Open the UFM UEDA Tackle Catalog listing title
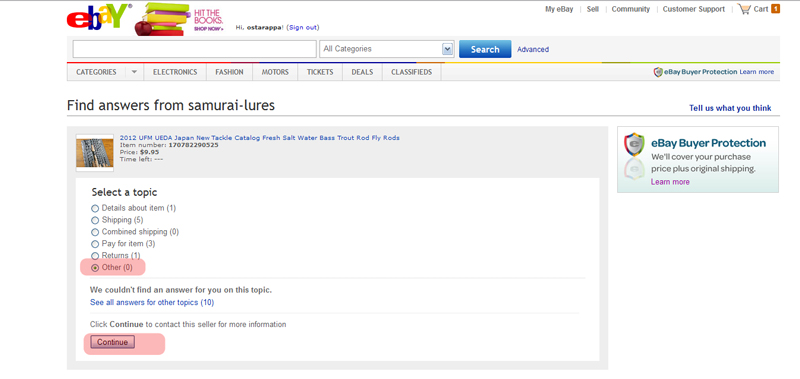Screen dimensions: 800x379 [260, 138]
